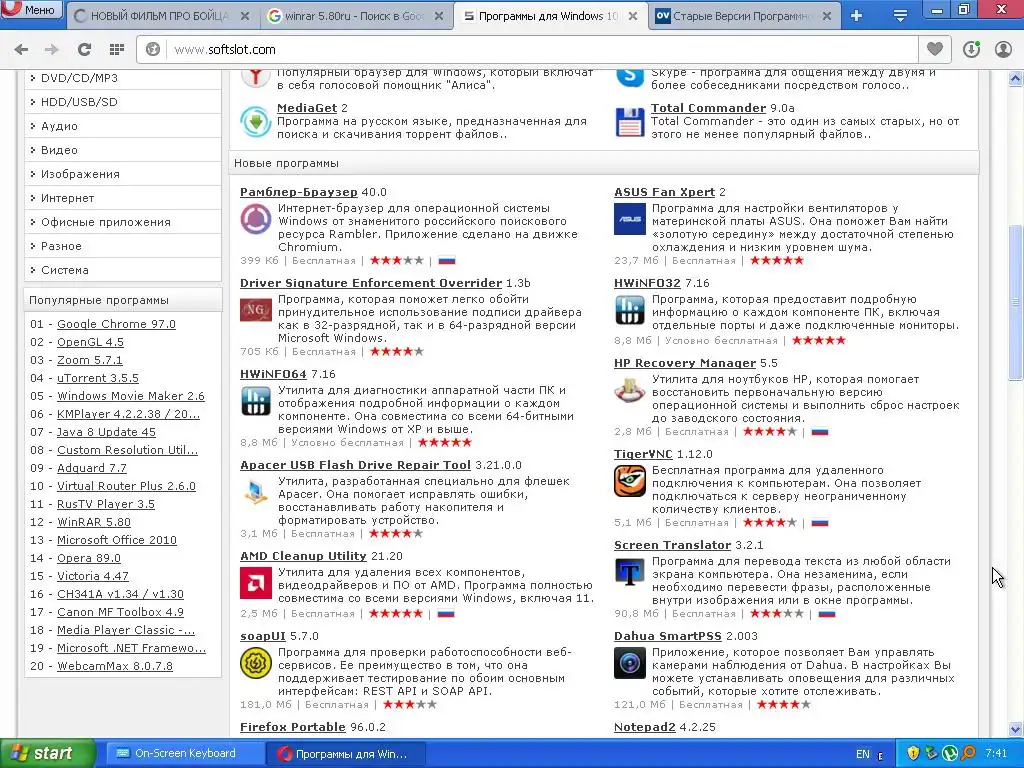This screenshot has height=768, width=1024.
Task: Click the EN language indicator in tray
Action: (862, 754)
